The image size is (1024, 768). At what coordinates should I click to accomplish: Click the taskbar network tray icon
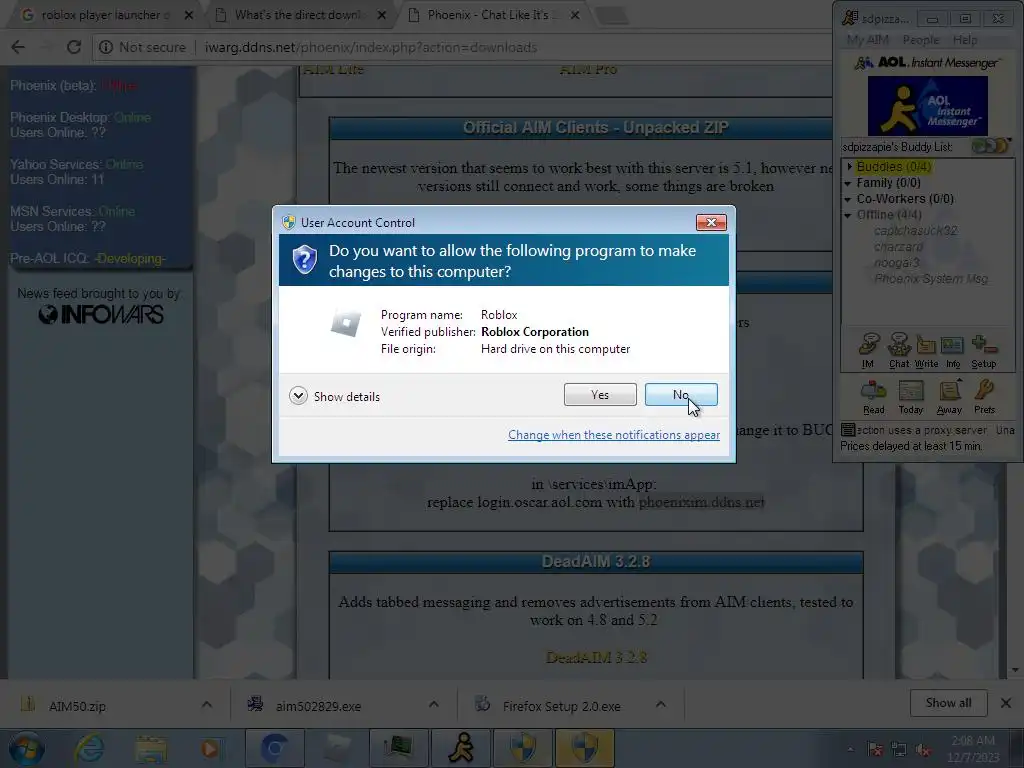tap(899, 750)
